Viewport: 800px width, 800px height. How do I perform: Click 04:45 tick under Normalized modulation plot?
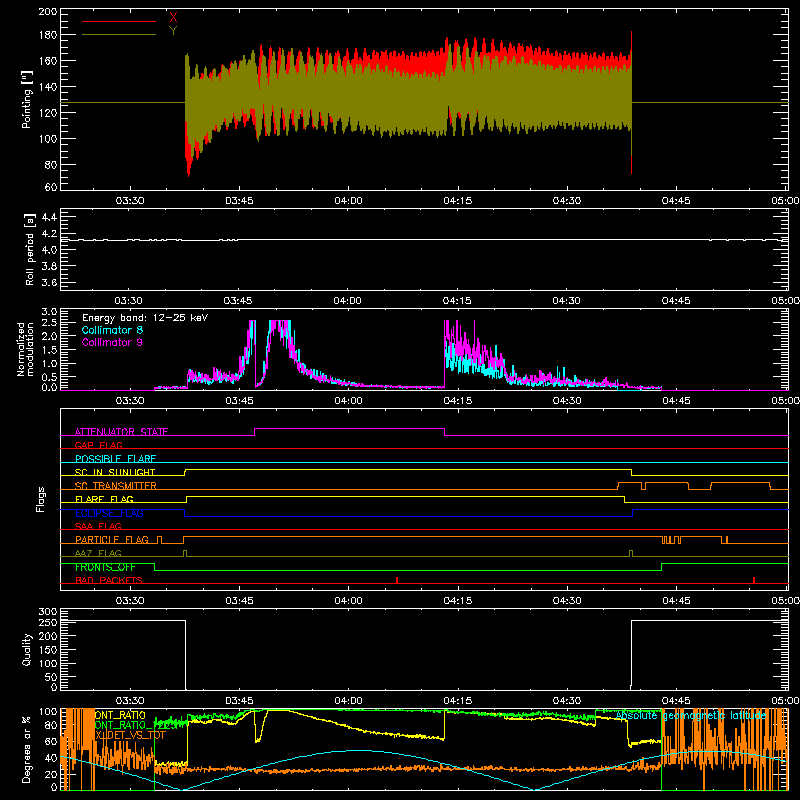point(676,401)
